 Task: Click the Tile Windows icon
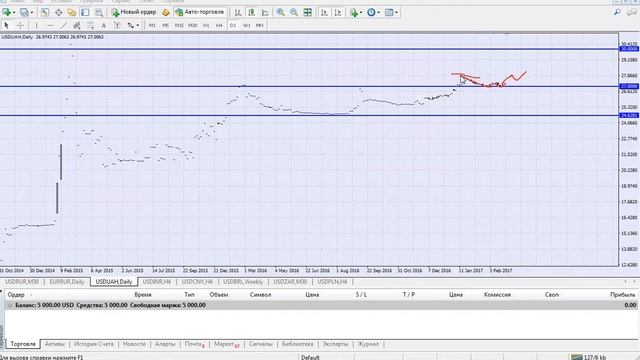(x=307, y=13)
